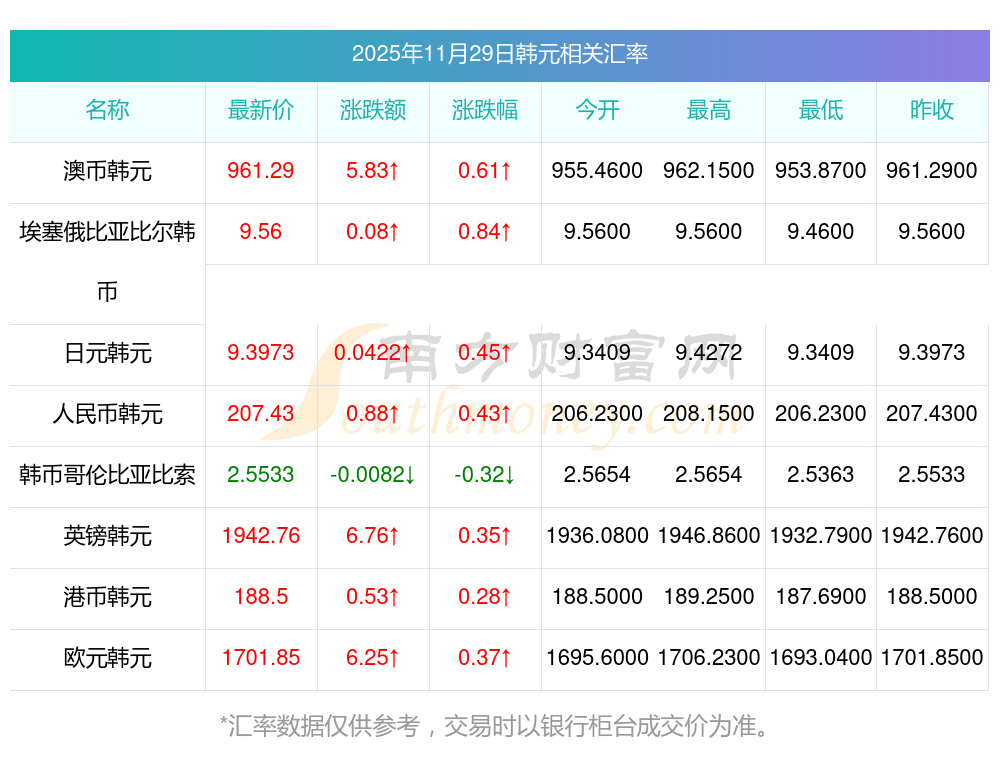Click the 日元韩元 row name
Screen dimensions: 1000x757
pyautogui.click(x=107, y=353)
